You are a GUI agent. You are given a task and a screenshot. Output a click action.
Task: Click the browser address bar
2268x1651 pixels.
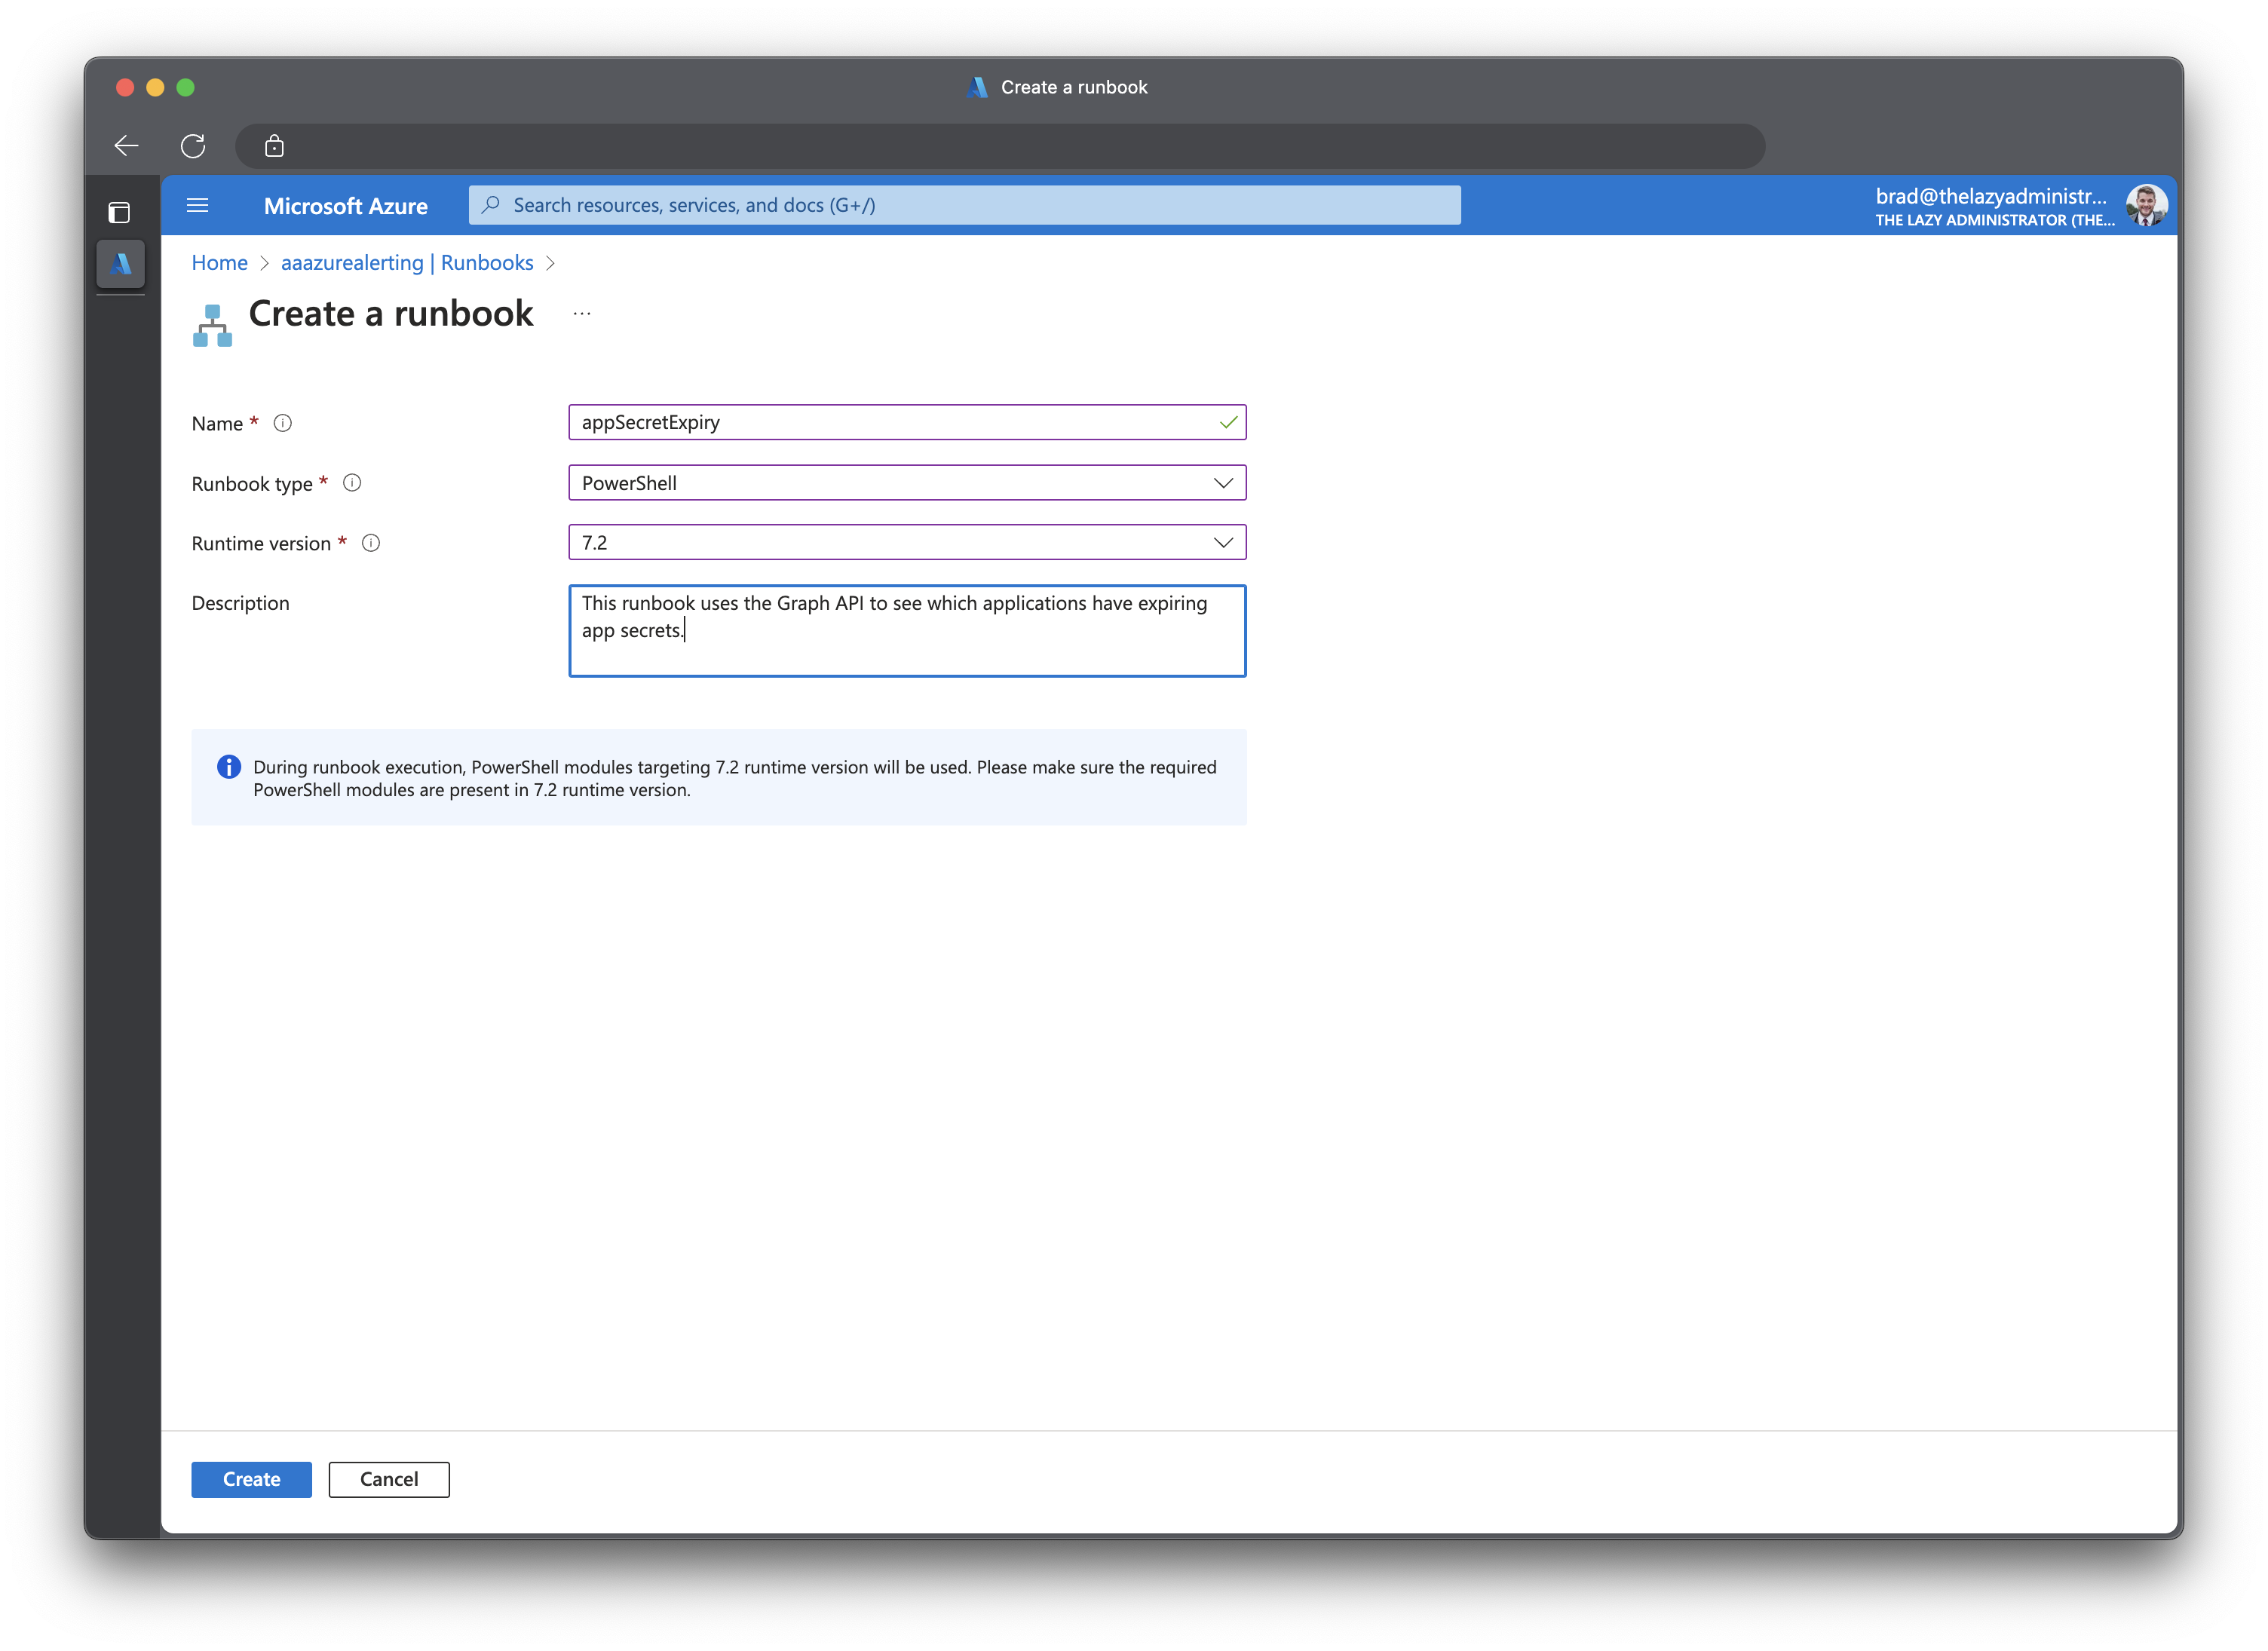1000,146
